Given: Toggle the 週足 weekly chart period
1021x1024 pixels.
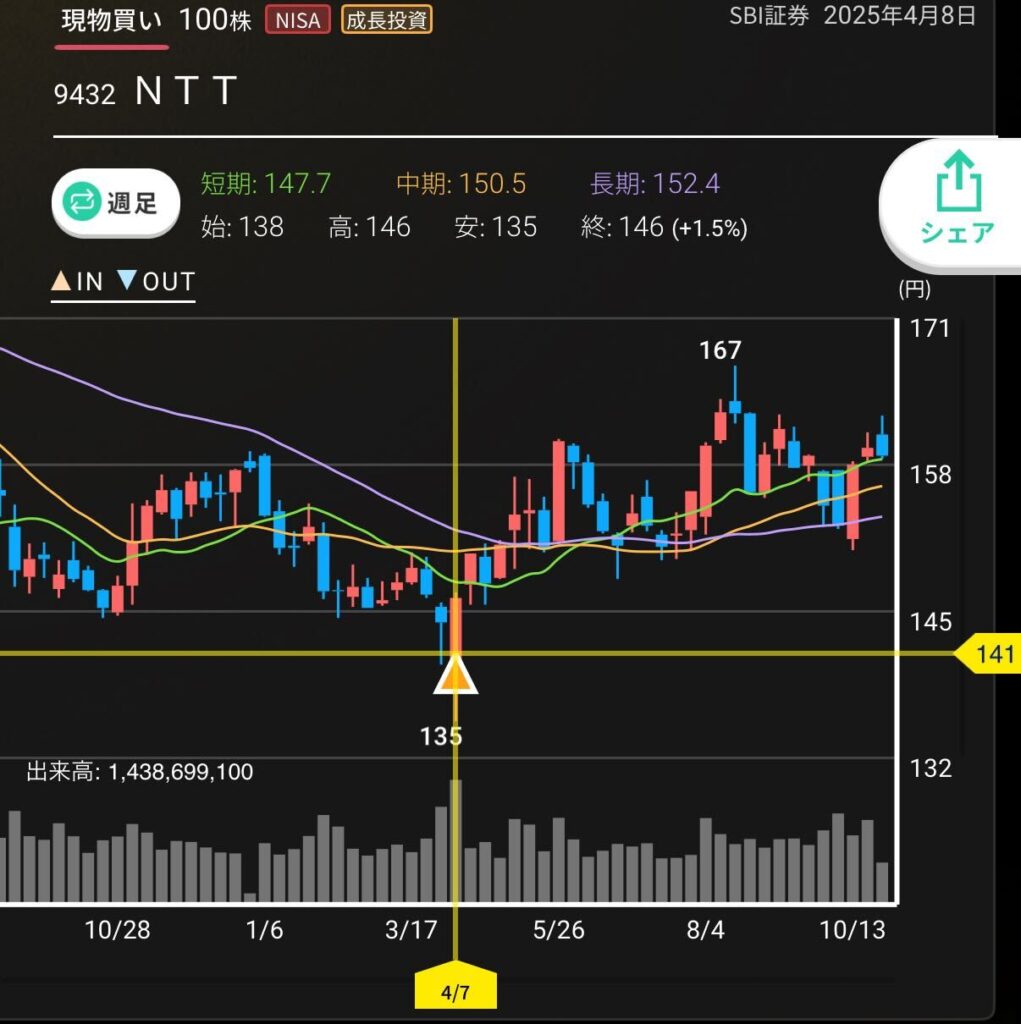Looking at the screenshot, I should pos(116,203).
